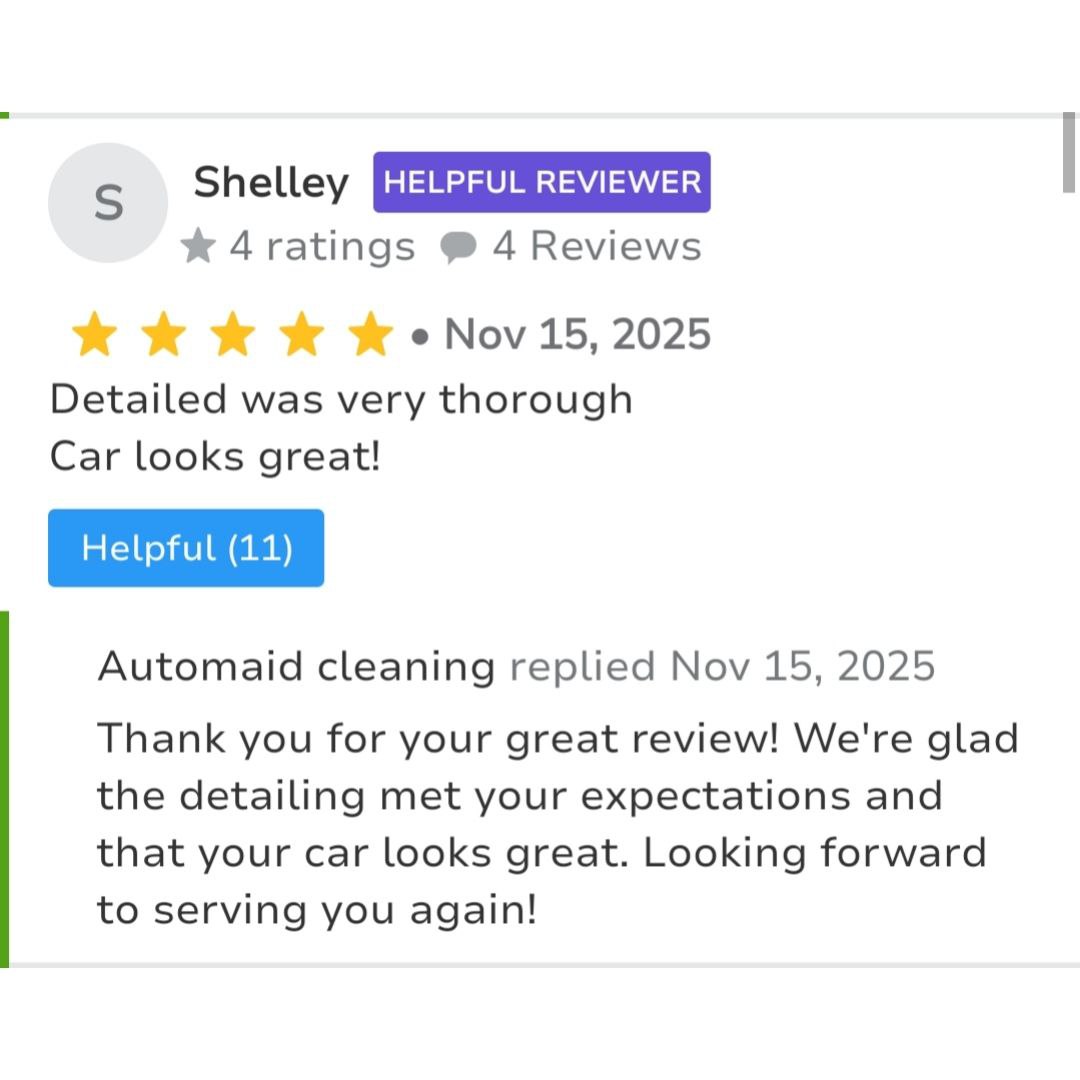This screenshot has height=1080, width=1080.
Task: Open Automaid cleaning business name
Action: (x=297, y=667)
